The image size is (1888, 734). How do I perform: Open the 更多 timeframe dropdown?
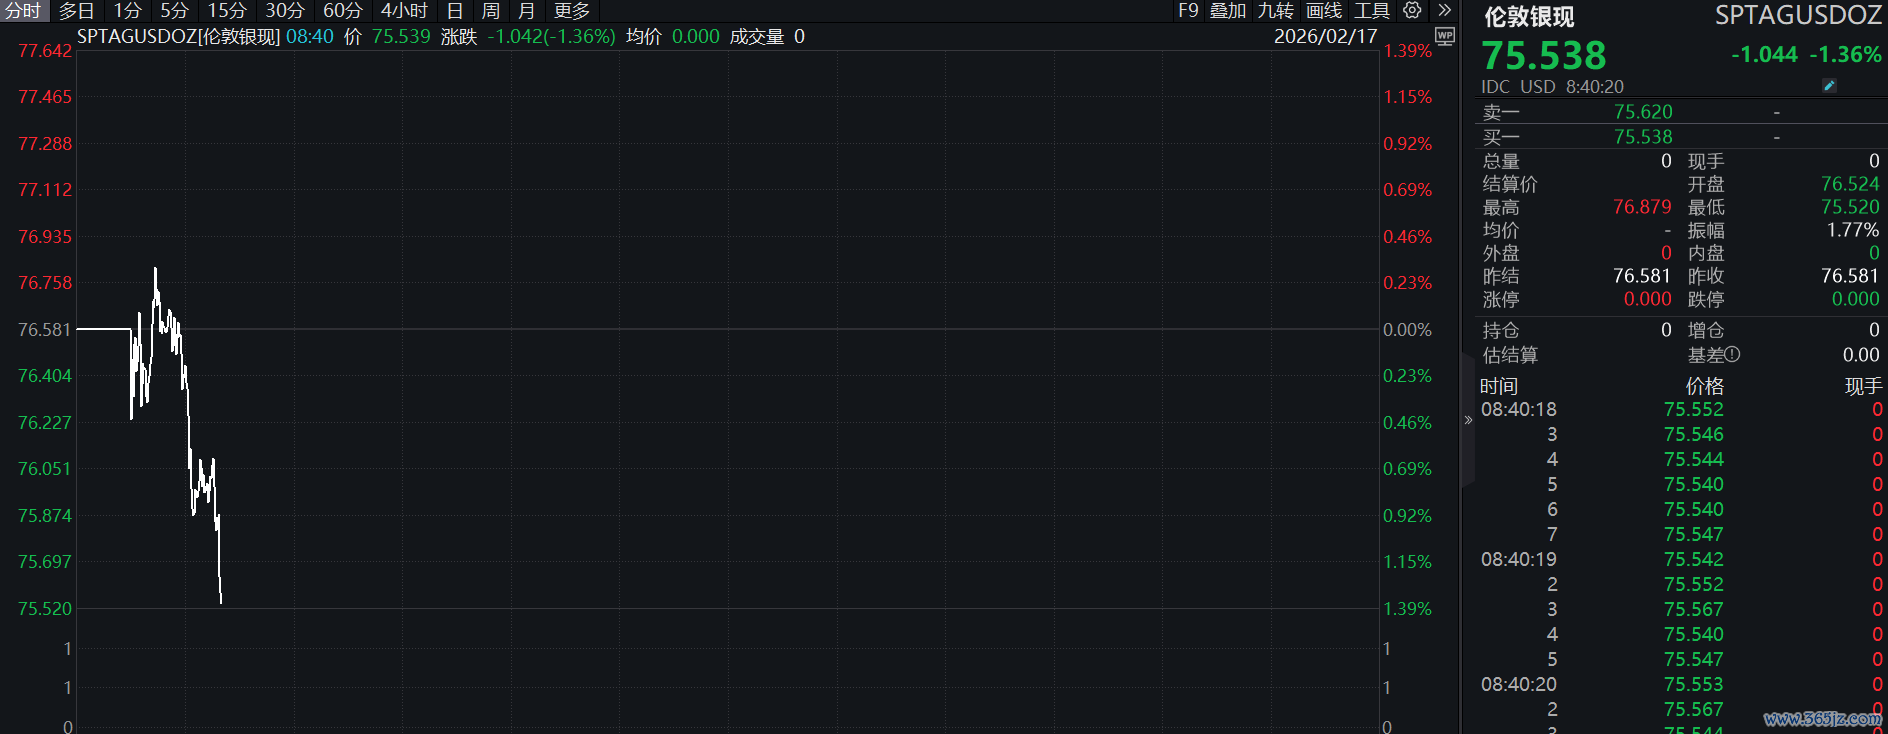point(571,11)
